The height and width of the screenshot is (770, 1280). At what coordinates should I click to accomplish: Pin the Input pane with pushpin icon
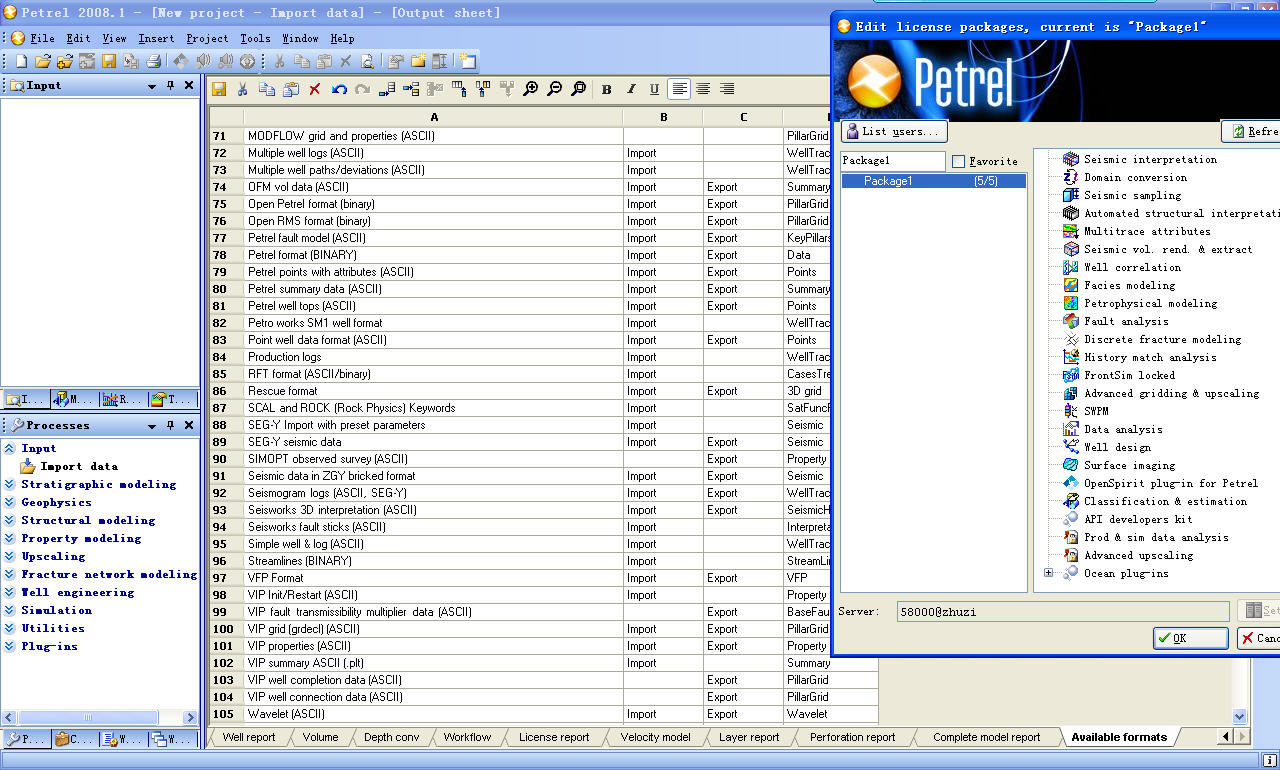pyautogui.click(x=170, y=86)
